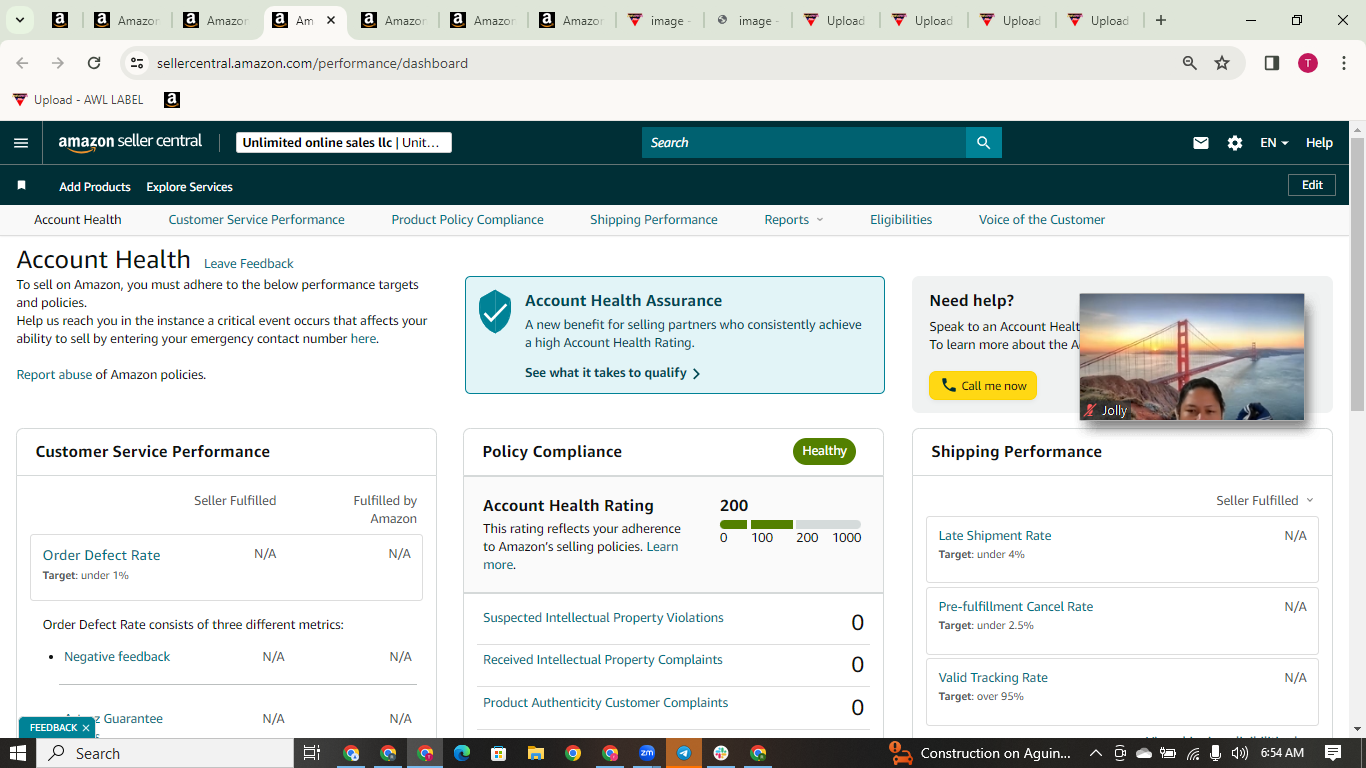Open a new browser tab with the plus icon

1161,20
